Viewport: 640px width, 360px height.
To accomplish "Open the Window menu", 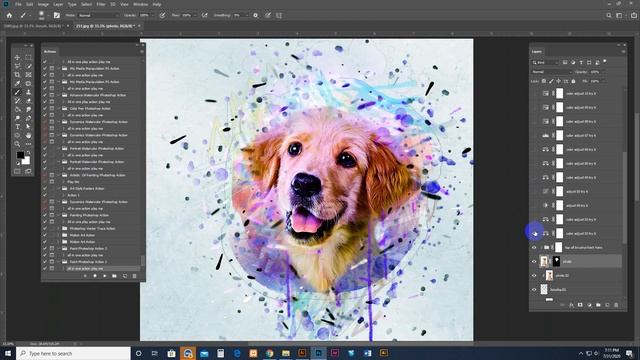I will (x=140, y=4).
